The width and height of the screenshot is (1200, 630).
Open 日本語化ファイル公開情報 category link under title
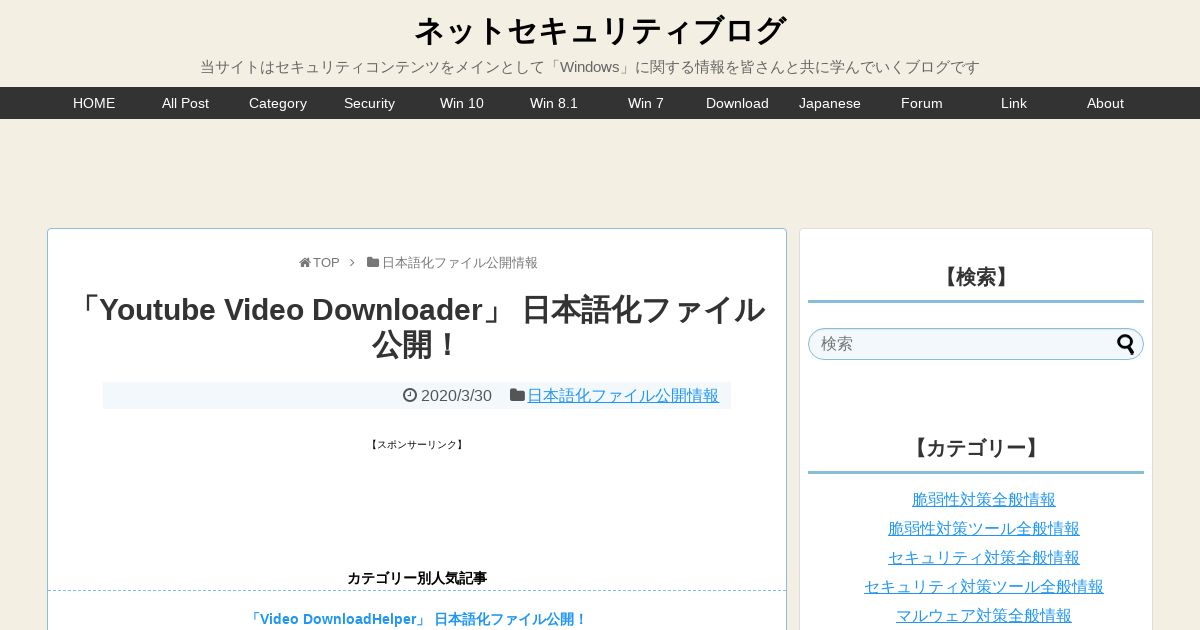[623, 395]
